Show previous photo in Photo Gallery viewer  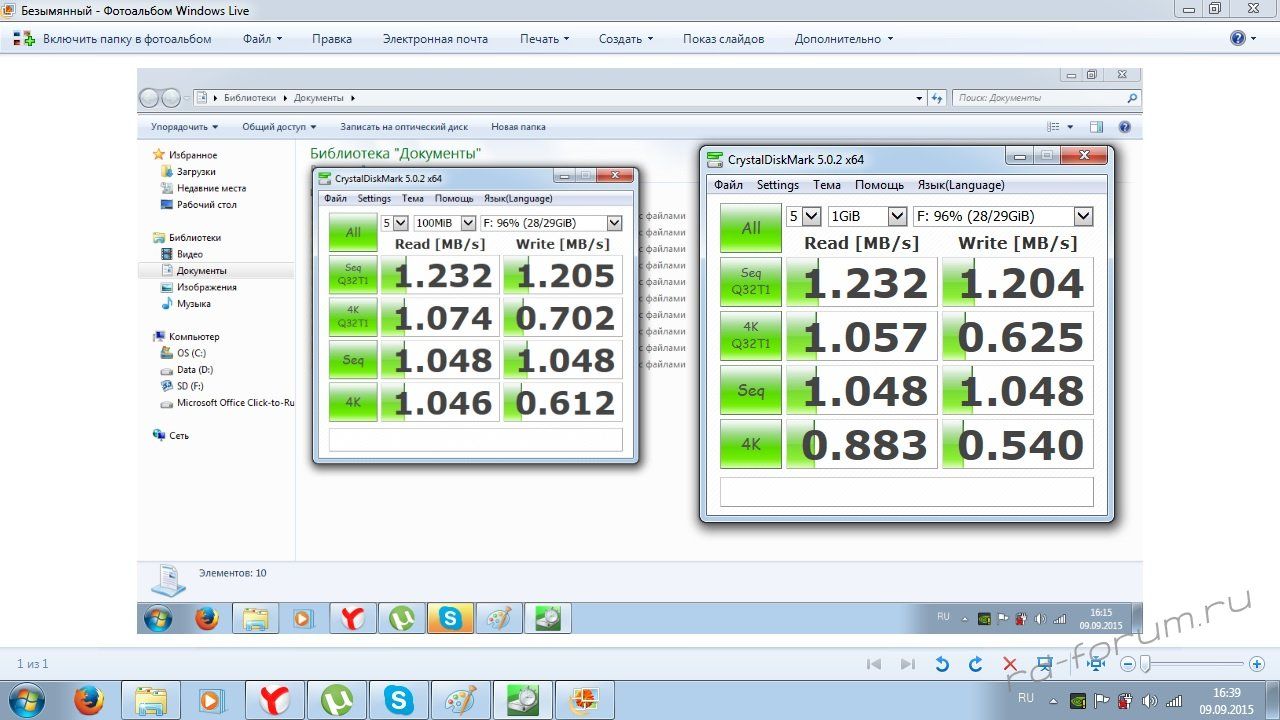[x=874, y=664]
